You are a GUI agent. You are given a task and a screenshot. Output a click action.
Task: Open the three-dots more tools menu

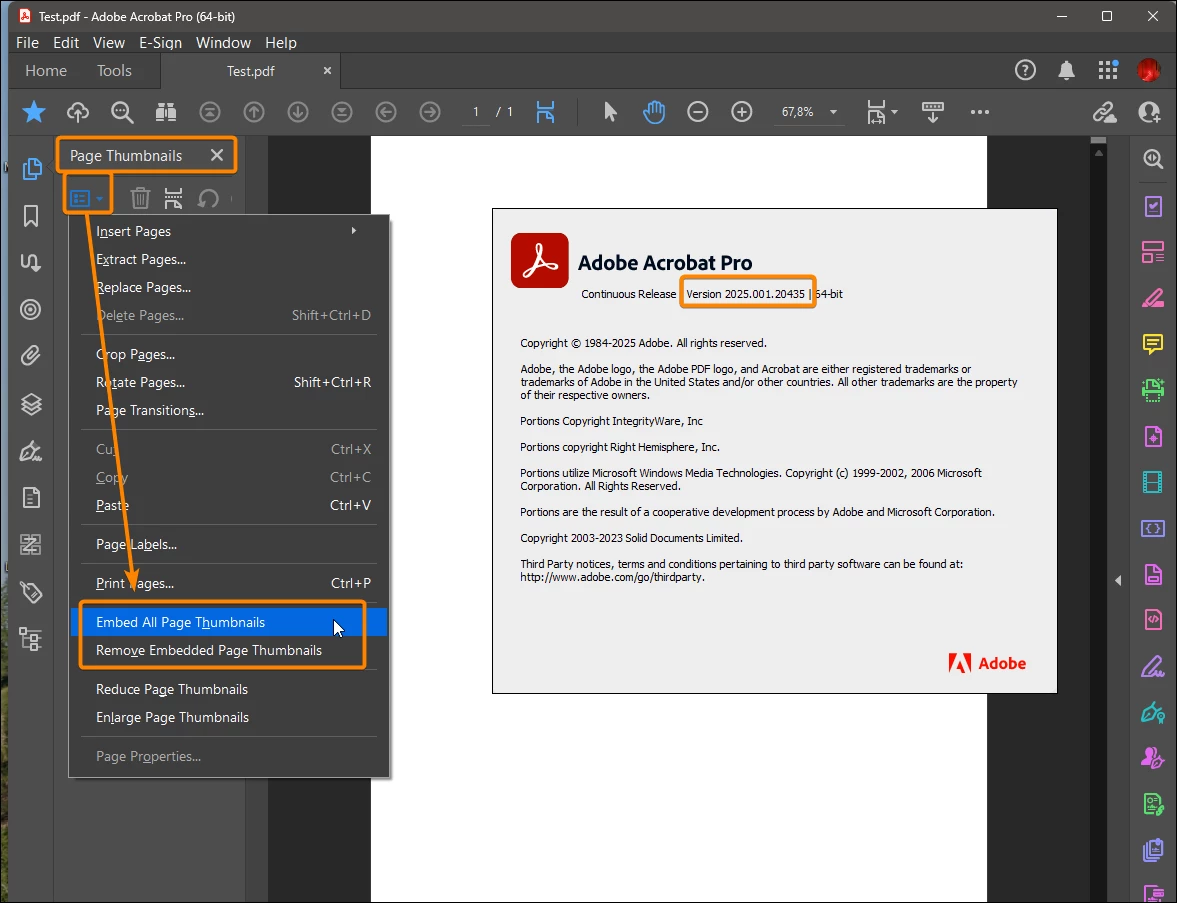click(980, 112)
